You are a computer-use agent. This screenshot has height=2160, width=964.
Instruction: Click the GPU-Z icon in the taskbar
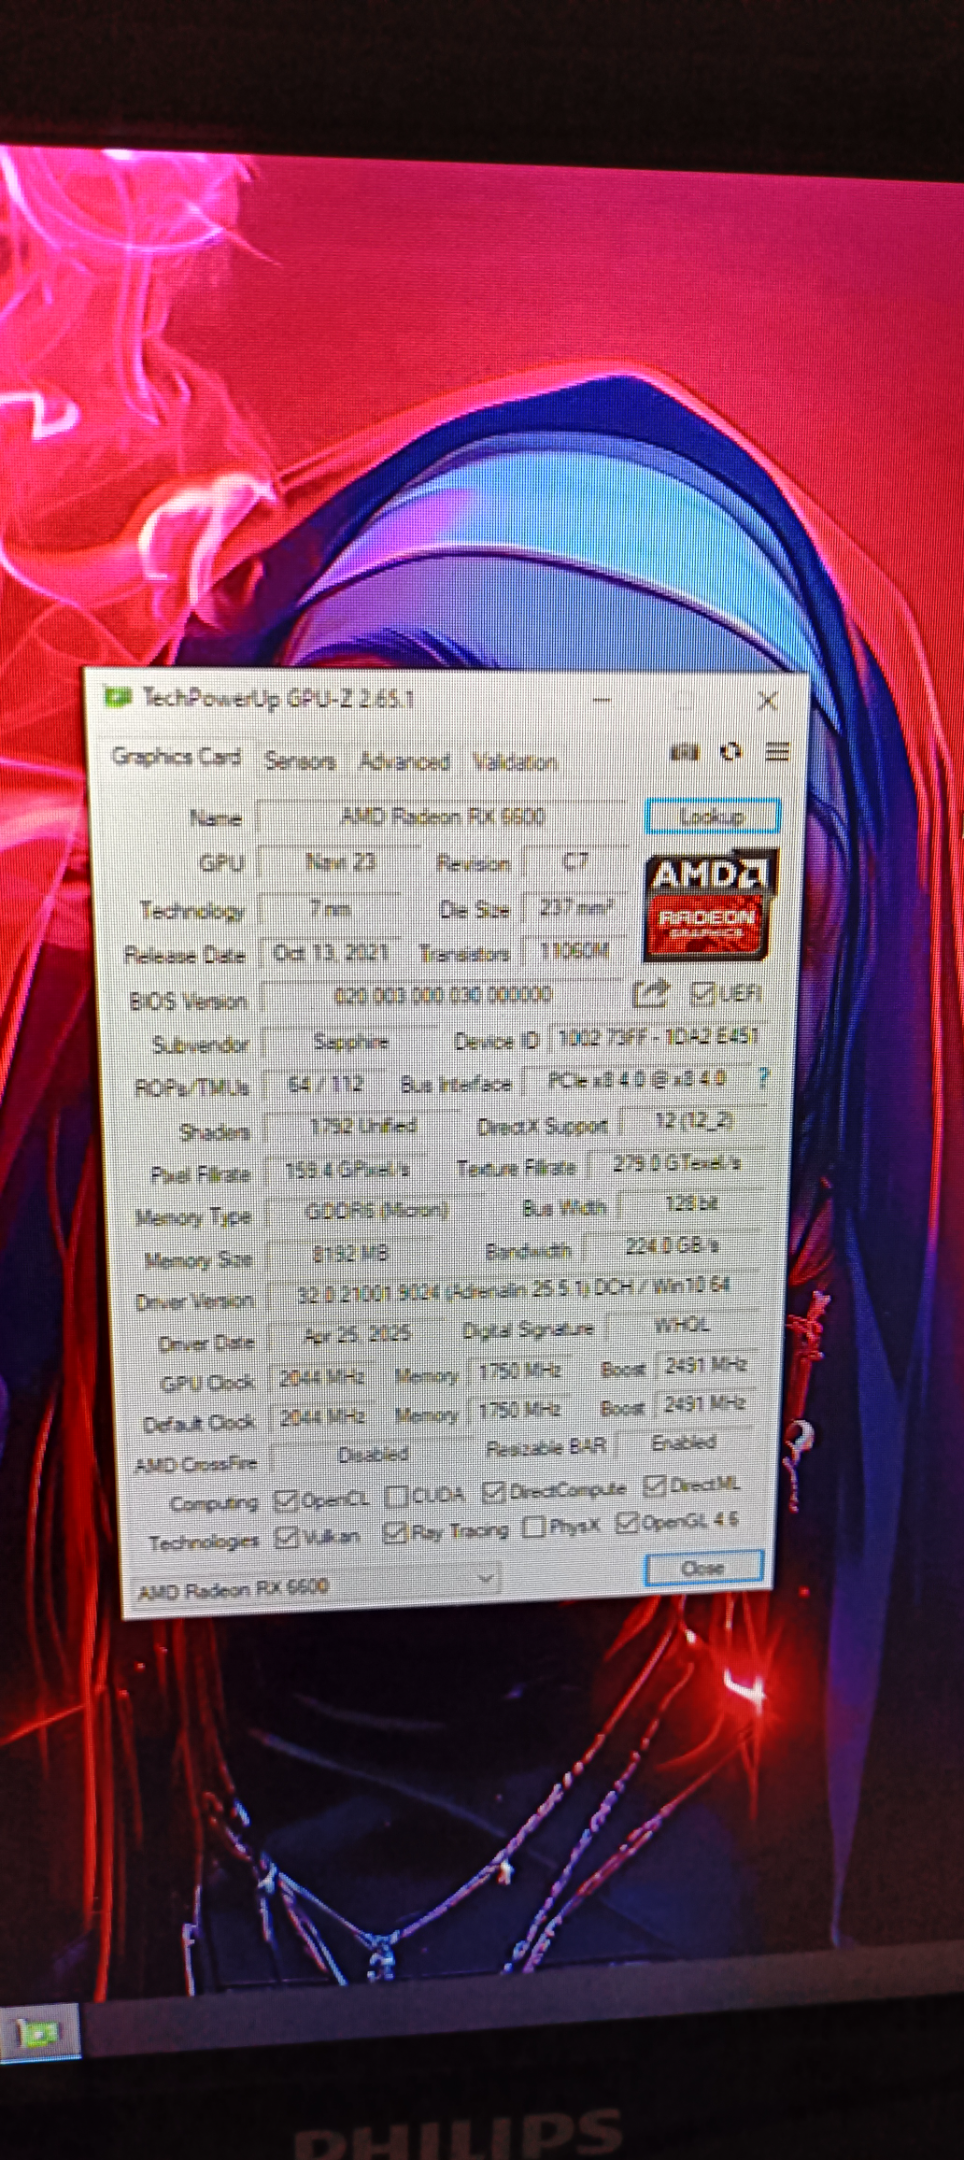tap(37, 2033)
